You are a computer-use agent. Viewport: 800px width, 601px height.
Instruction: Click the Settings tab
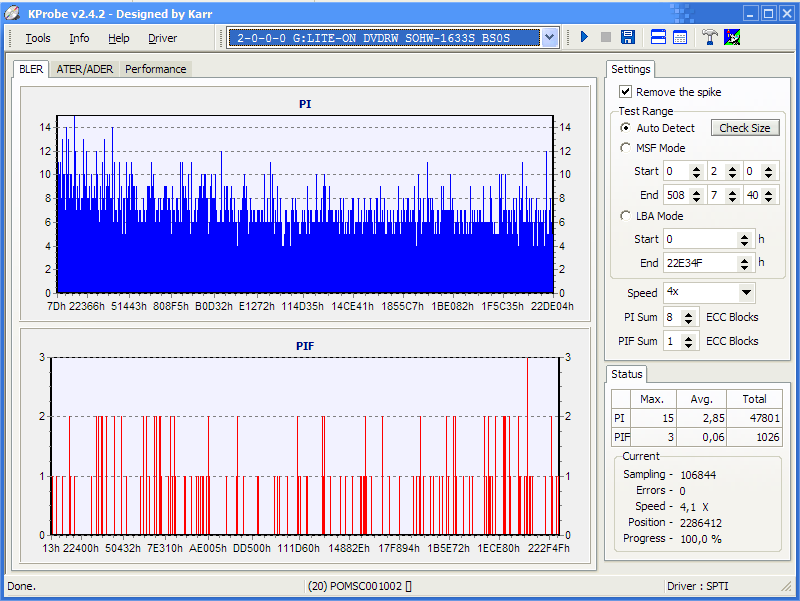pos(631,69)
